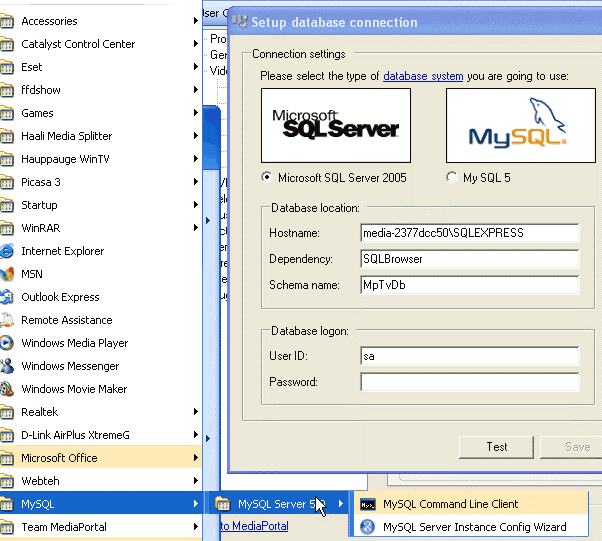Open Outlook Express icon
Image resolution: width=602 pixels, height=541 pixels.
[x=8, y=297]
